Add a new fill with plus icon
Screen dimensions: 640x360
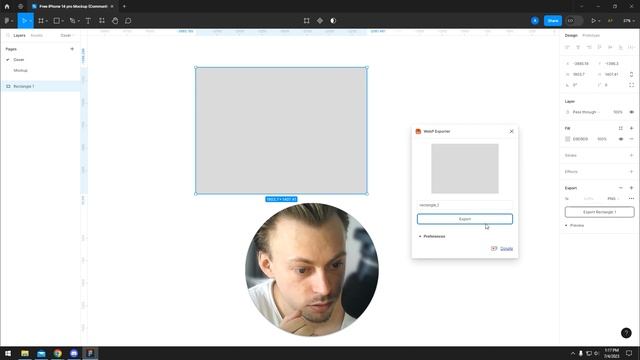click(631, 128)
